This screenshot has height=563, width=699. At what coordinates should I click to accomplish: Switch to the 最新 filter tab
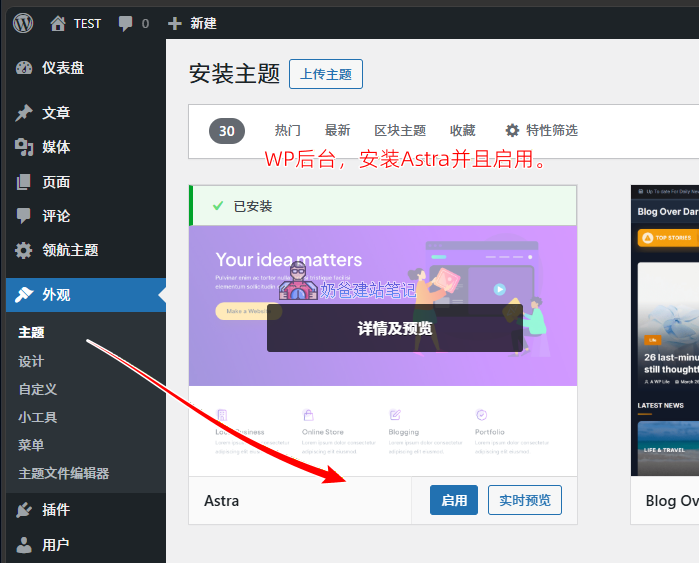[x=337, y=131]
